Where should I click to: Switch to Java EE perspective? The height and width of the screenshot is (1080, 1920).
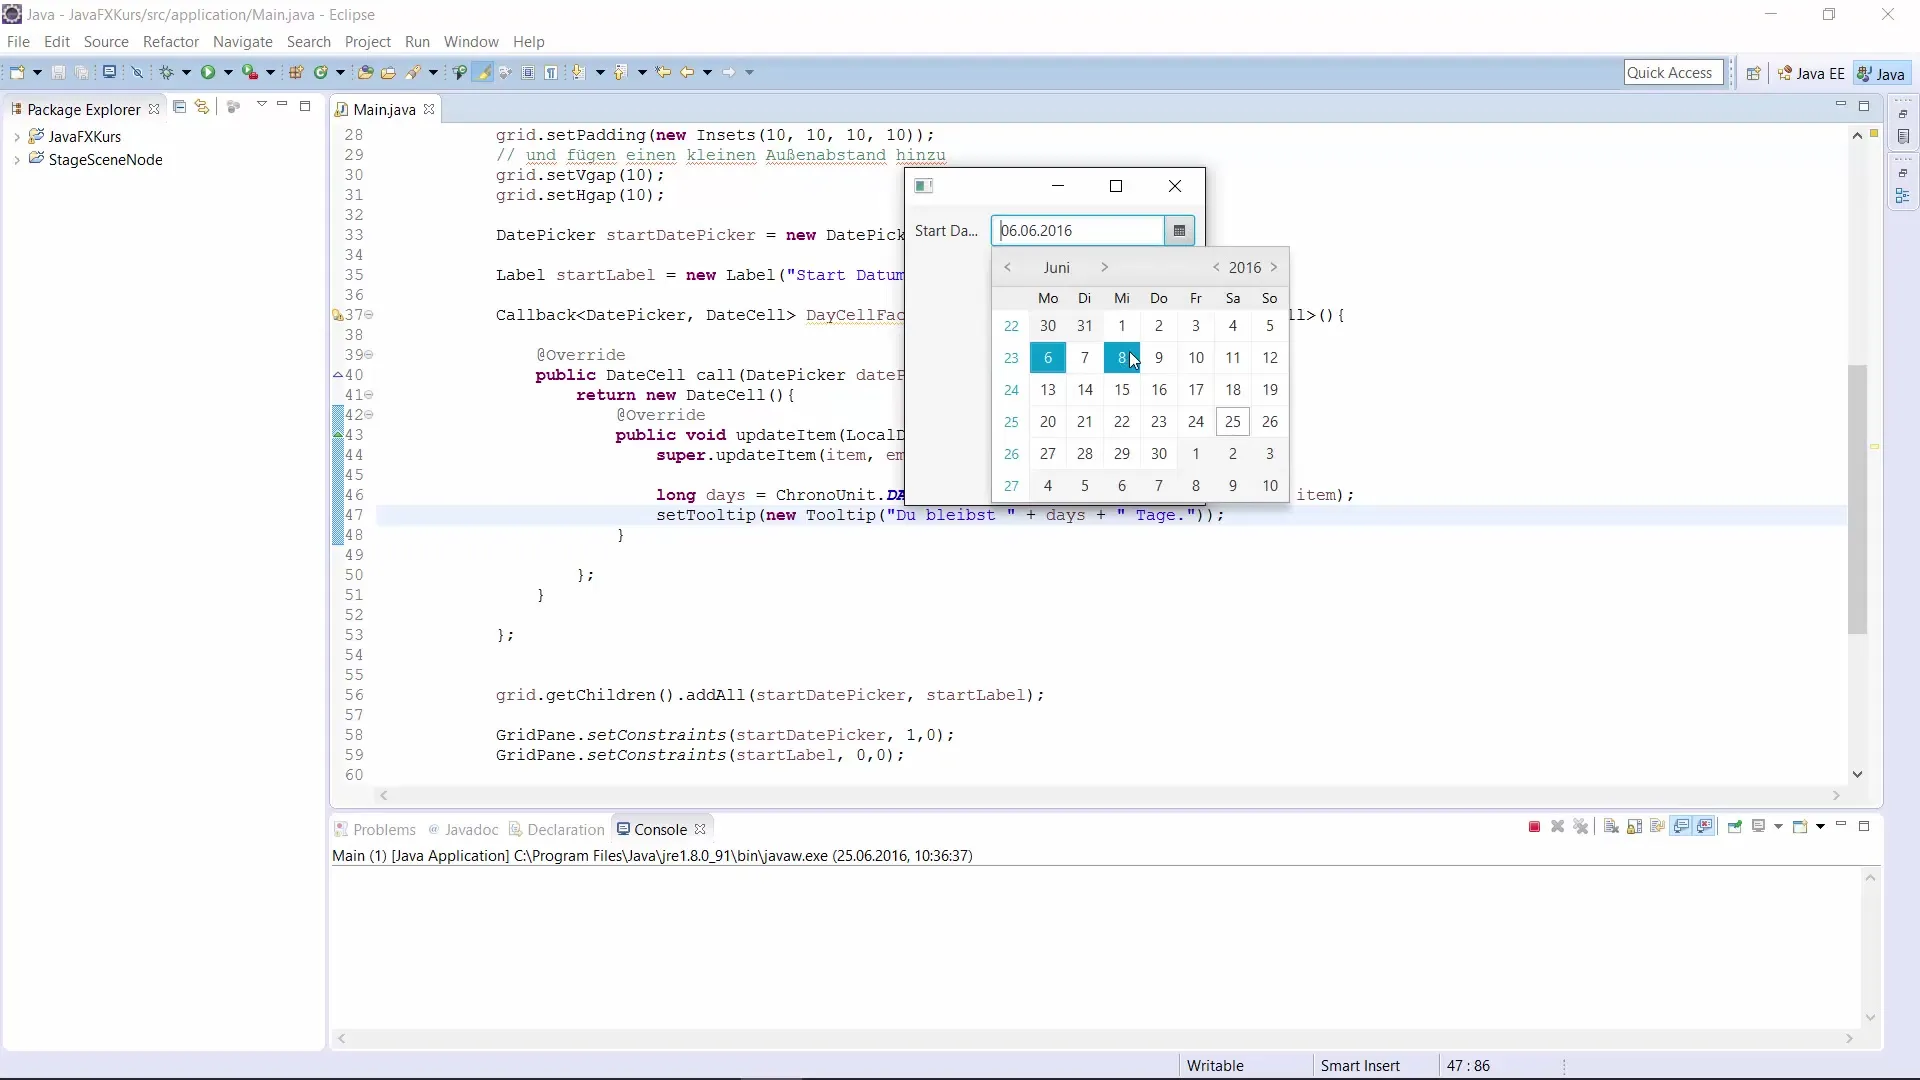click(x=1810, y=74)
